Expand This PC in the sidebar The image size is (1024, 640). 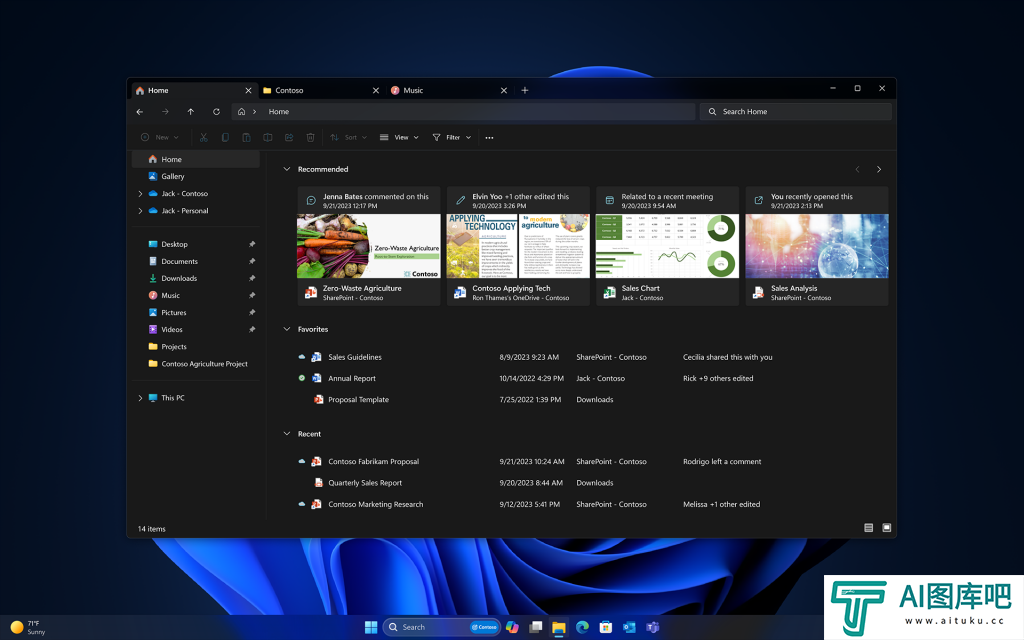[140, 398]
